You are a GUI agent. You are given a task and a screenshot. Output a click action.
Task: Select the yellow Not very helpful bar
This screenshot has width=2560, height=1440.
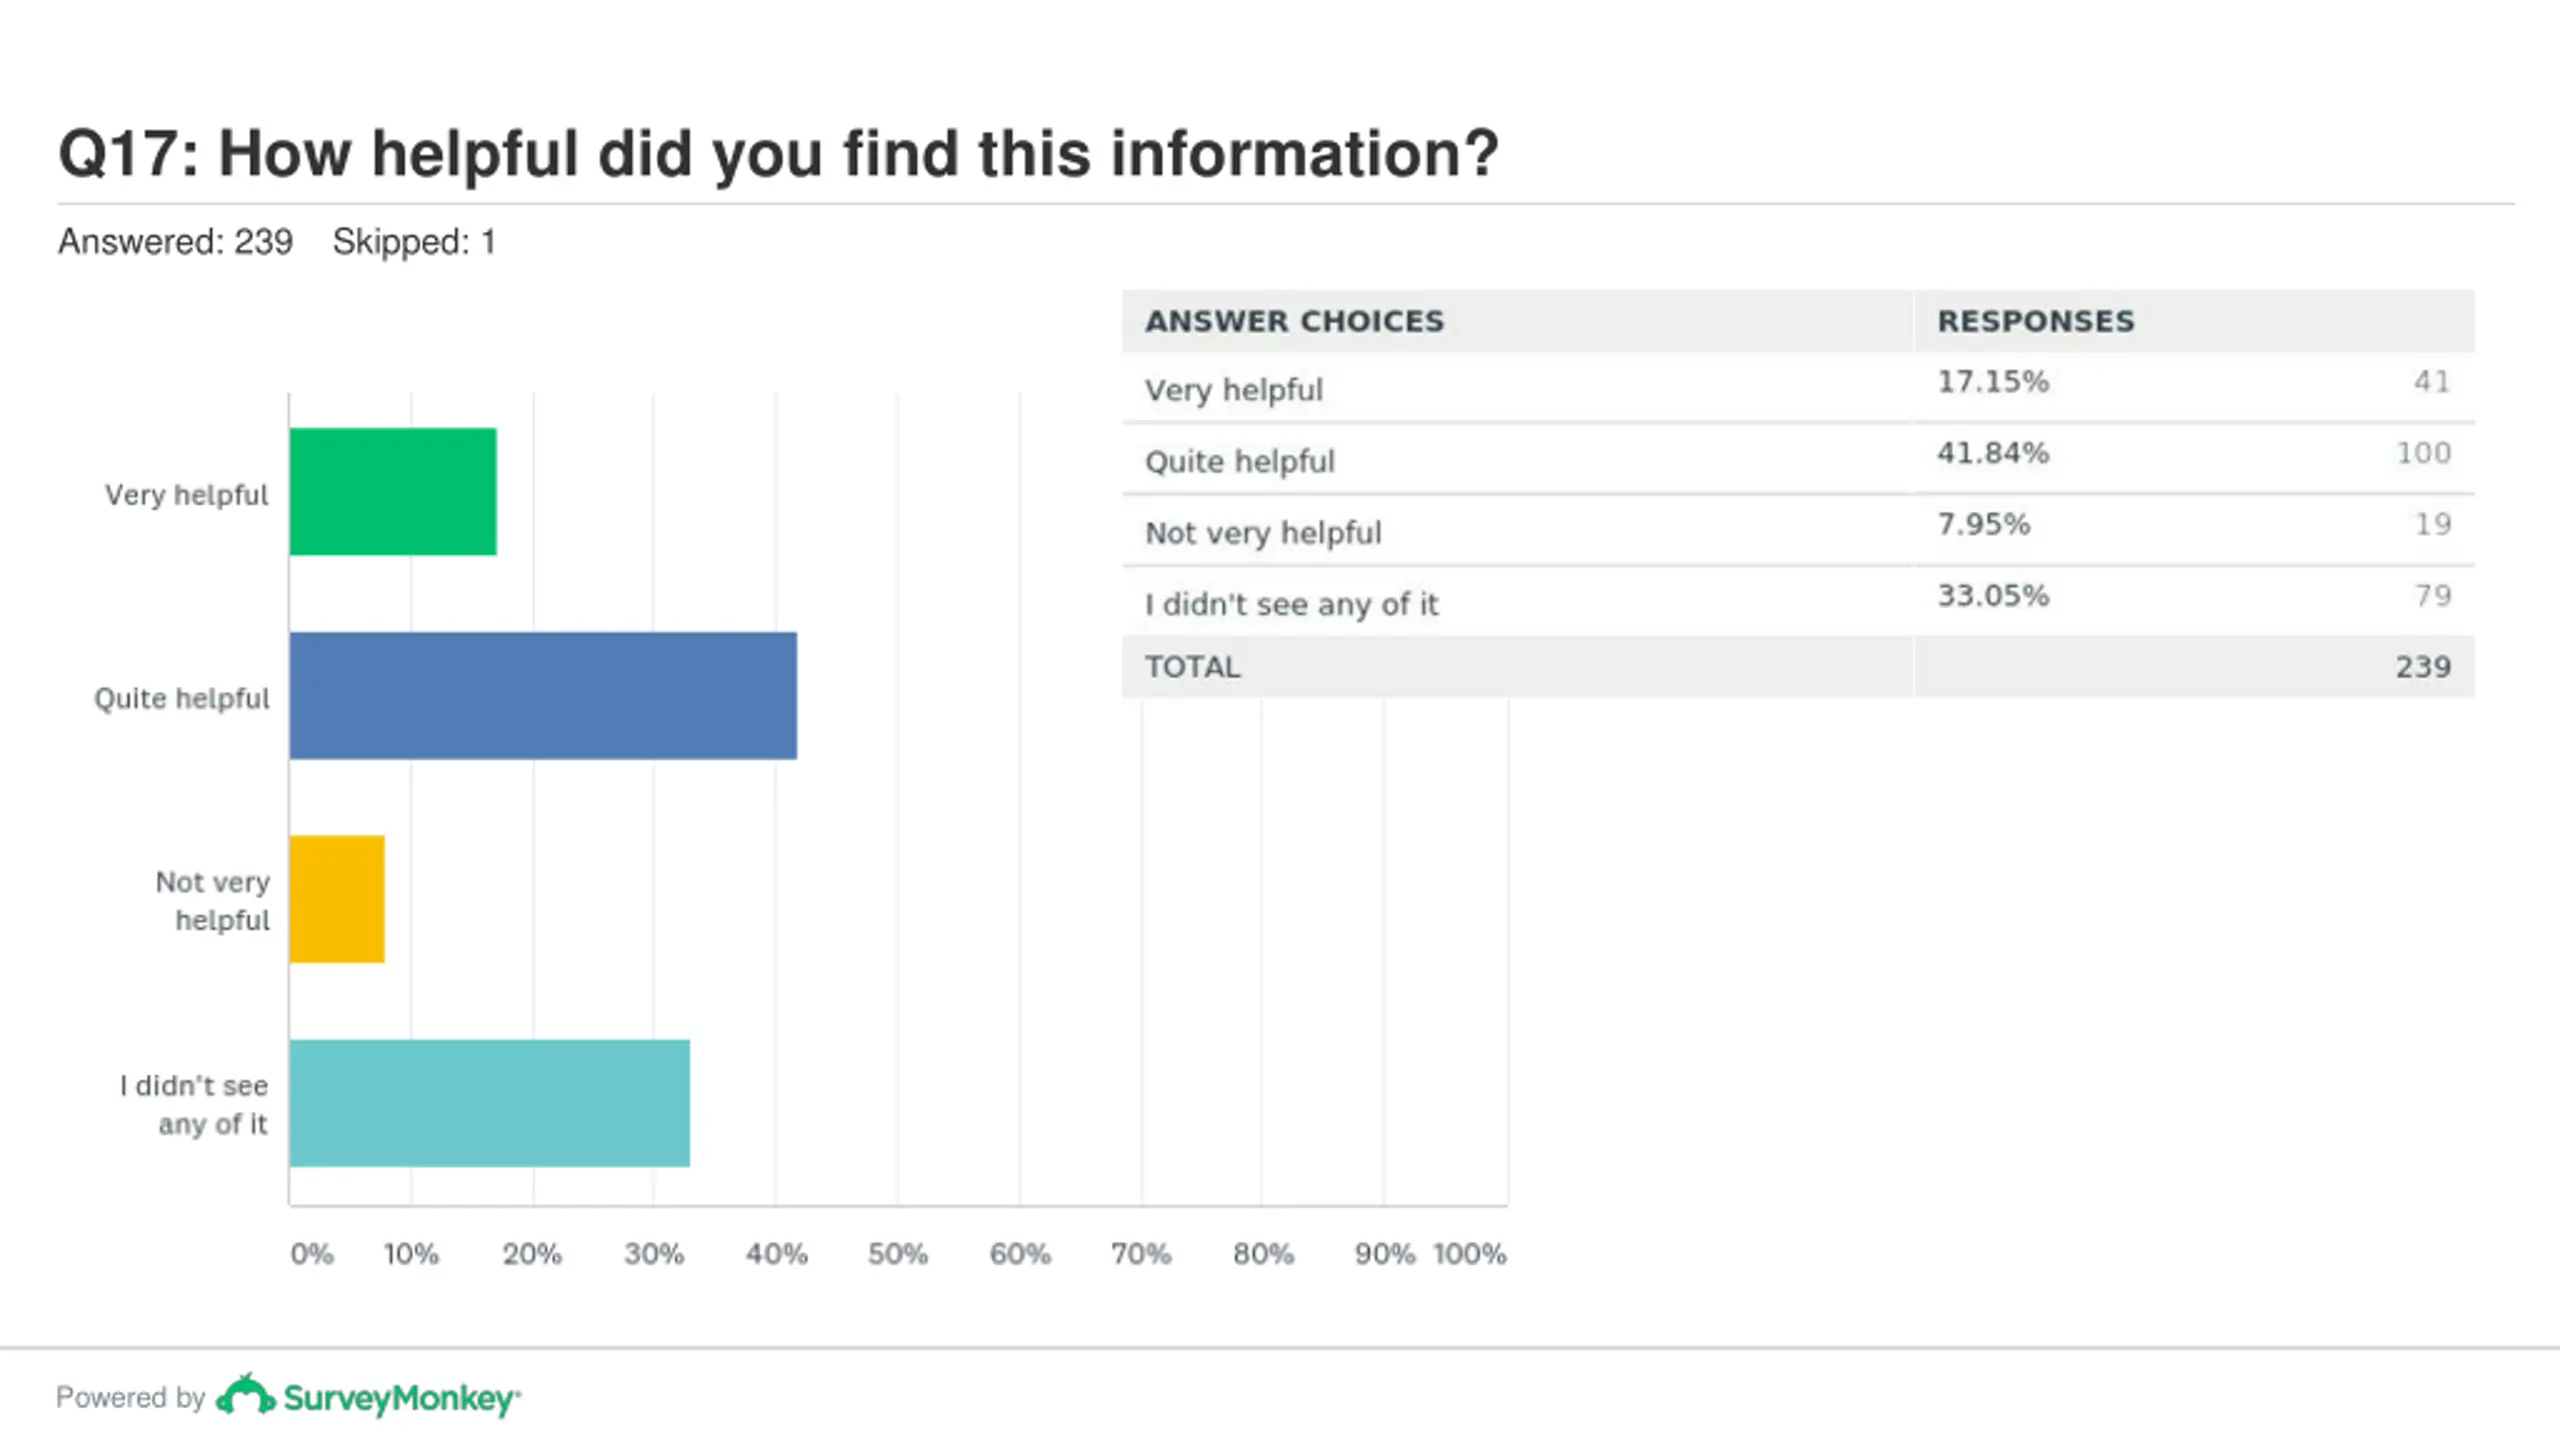(x=337, y=899)
